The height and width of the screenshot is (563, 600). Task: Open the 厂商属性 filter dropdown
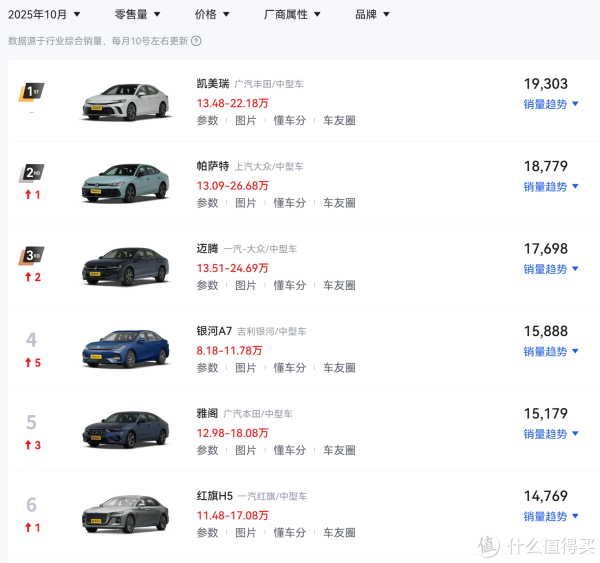[x=292, y=14]
